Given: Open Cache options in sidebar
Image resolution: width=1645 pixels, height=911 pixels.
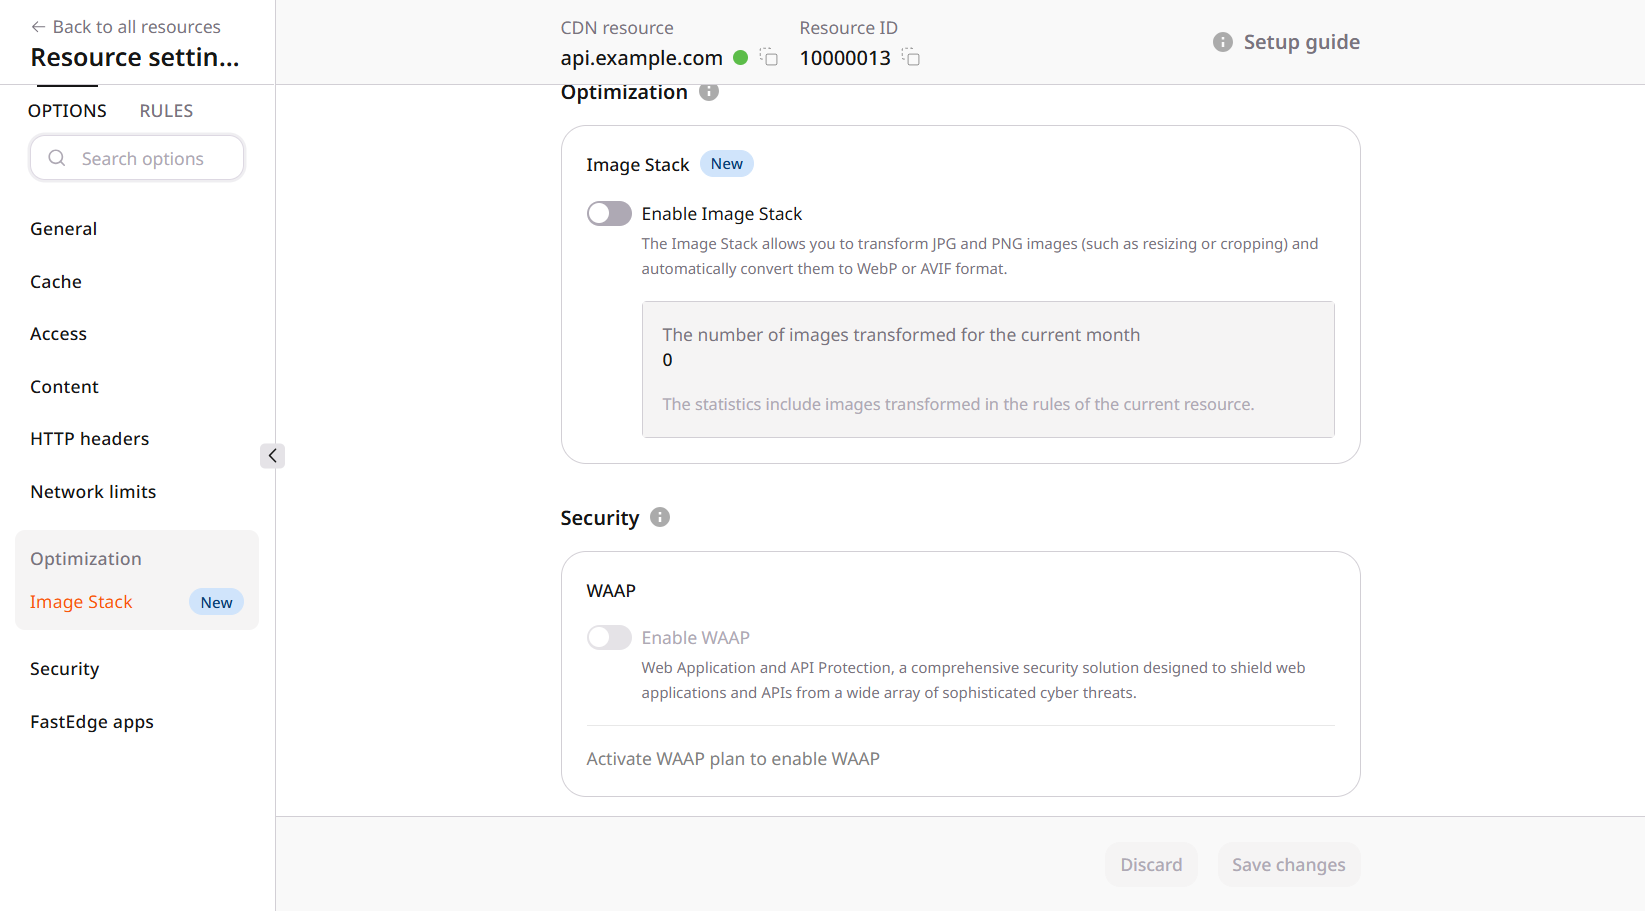Looking at the screenshot, I should (x=56, y=282).
